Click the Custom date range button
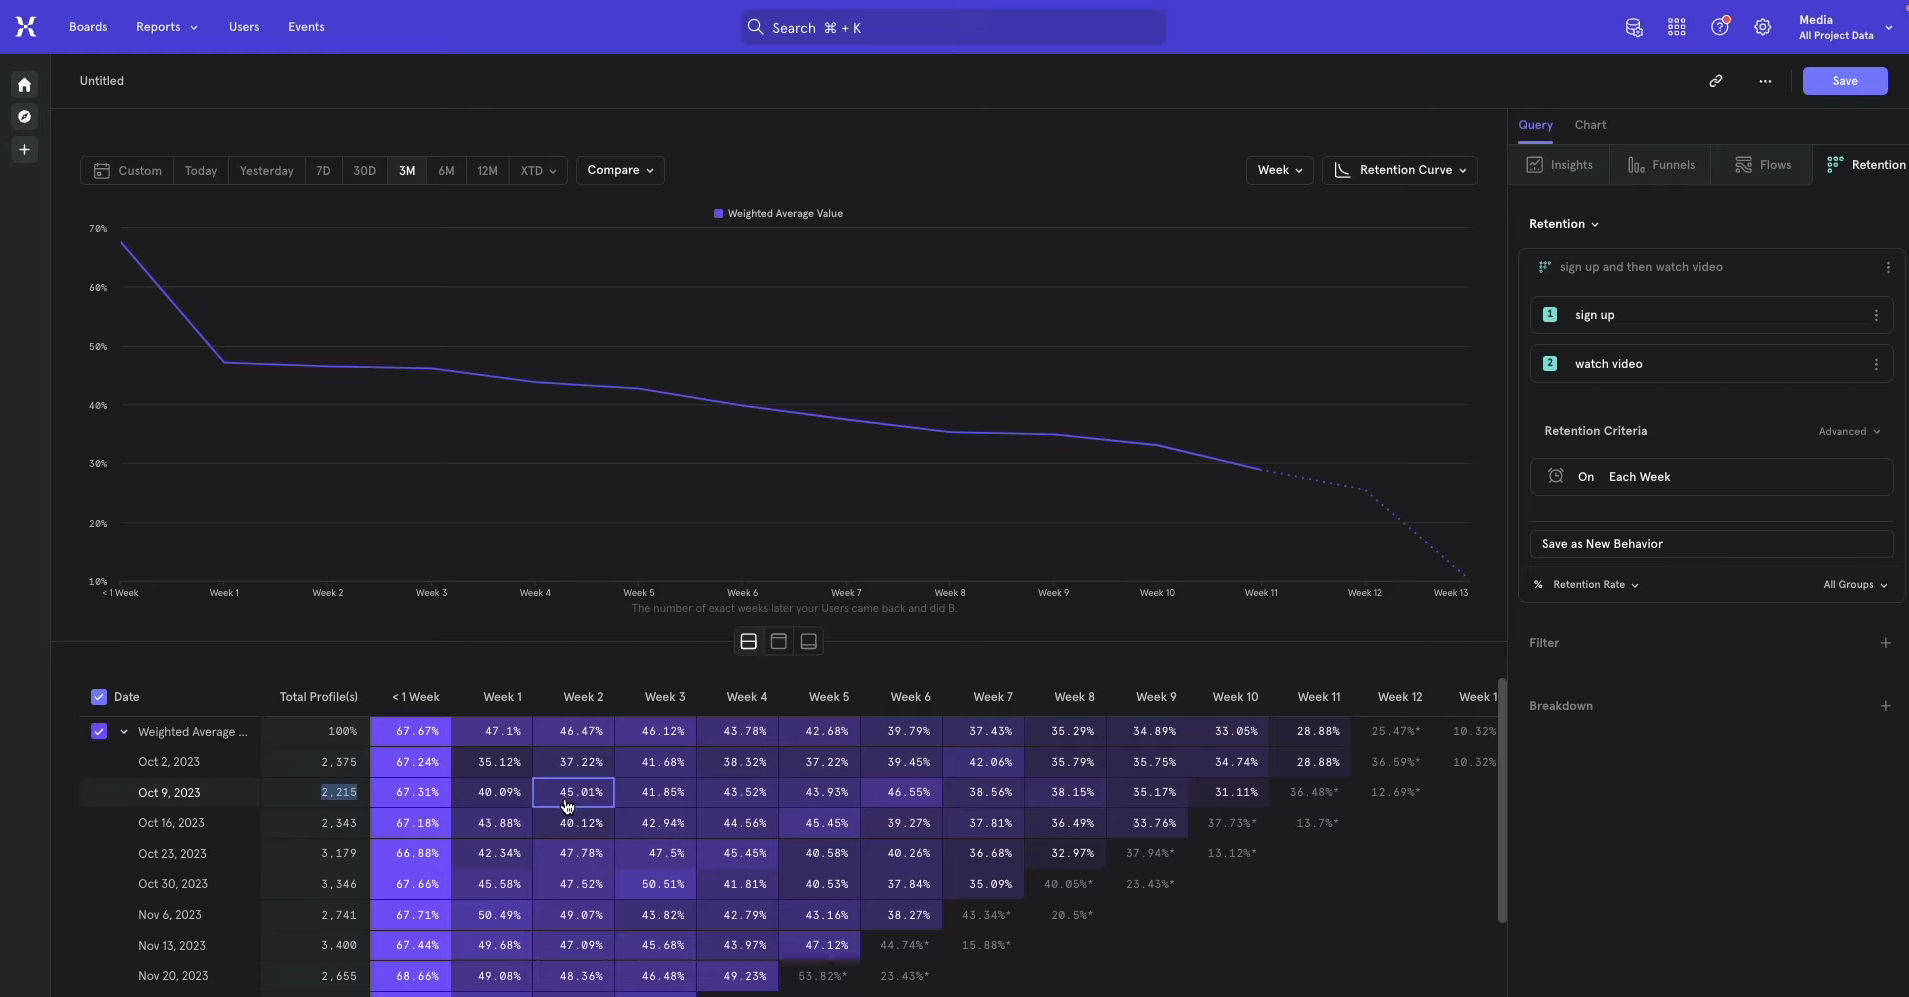The width and height of the screenshot is (1909, 997). coord(127,171)
